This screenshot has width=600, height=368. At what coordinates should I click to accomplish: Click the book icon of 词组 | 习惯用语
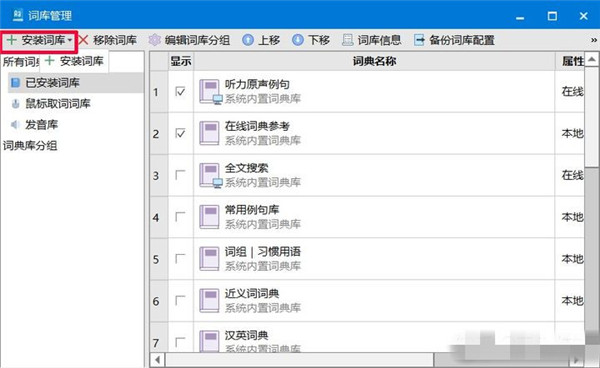[210, 259]
